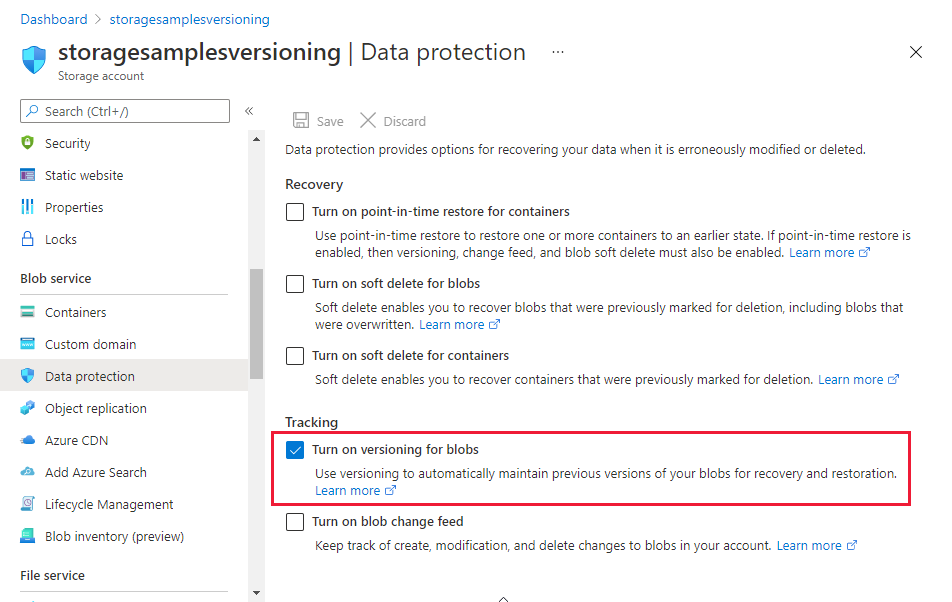952x602 pixels.
Task: Click the Azure CDN cloud icon
Action: pos(27,440)
